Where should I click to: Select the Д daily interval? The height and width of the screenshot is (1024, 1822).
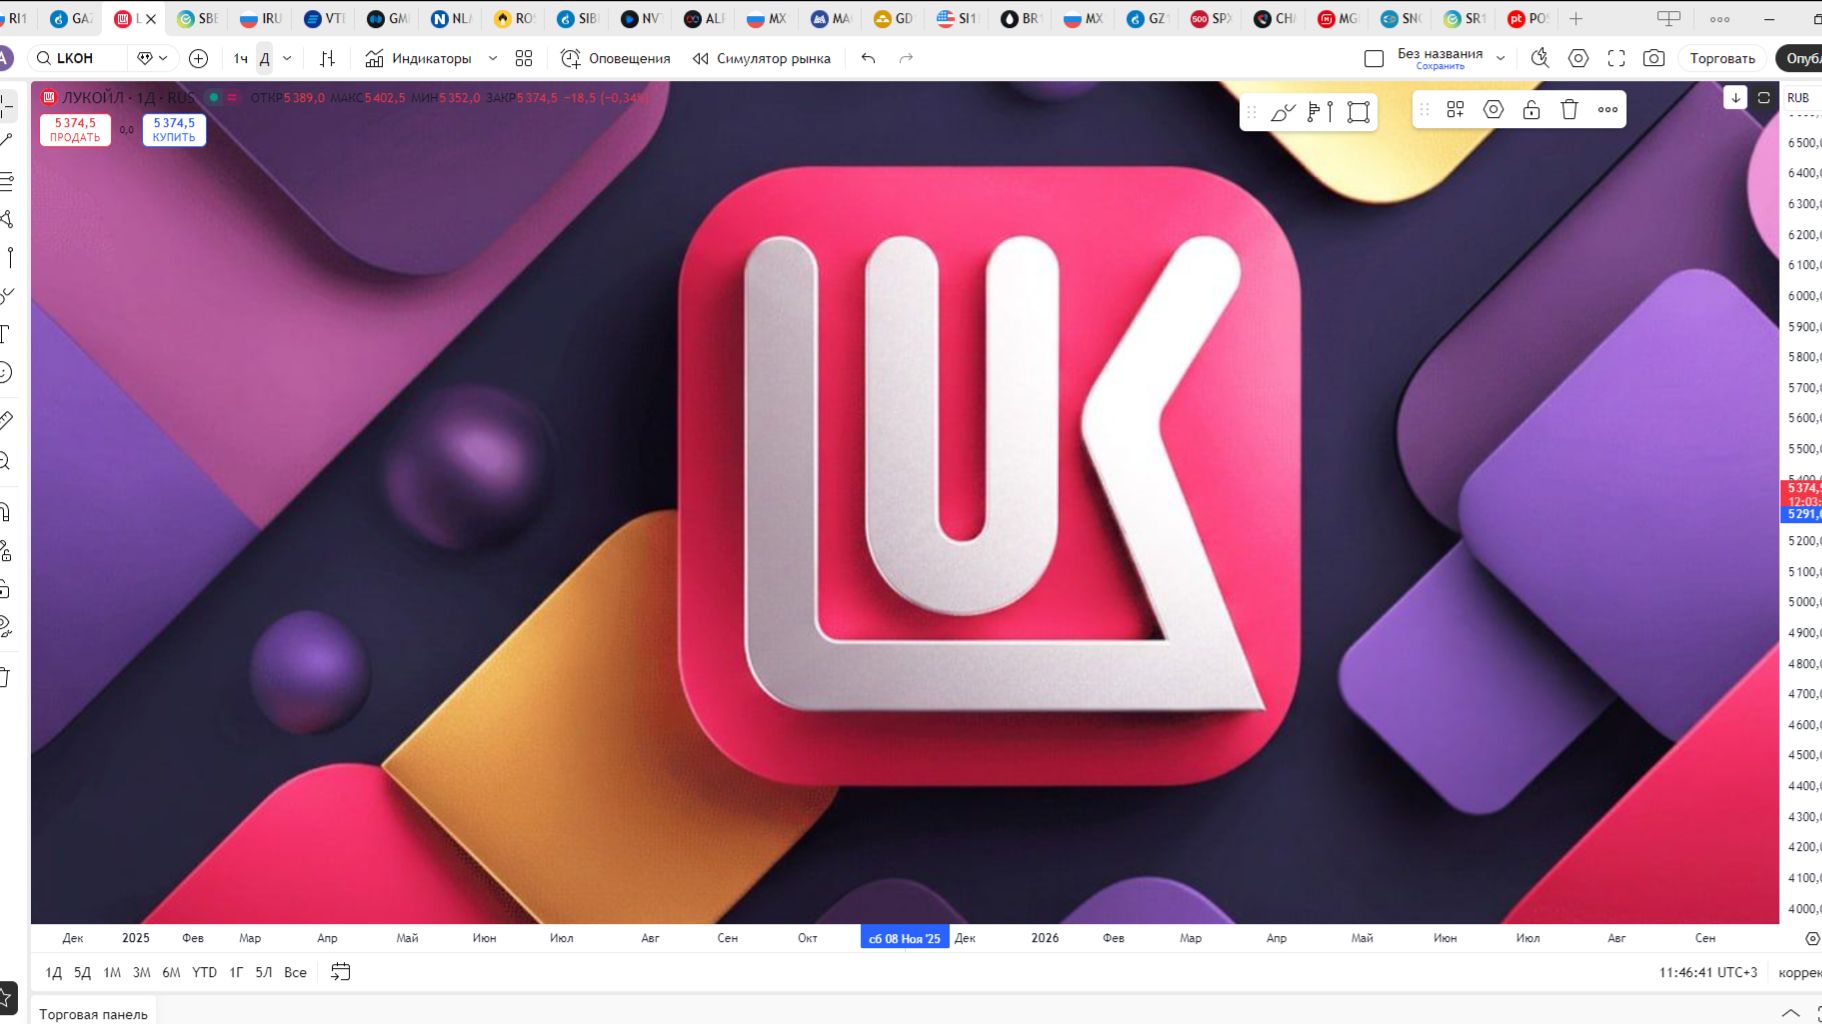(265, 58)
